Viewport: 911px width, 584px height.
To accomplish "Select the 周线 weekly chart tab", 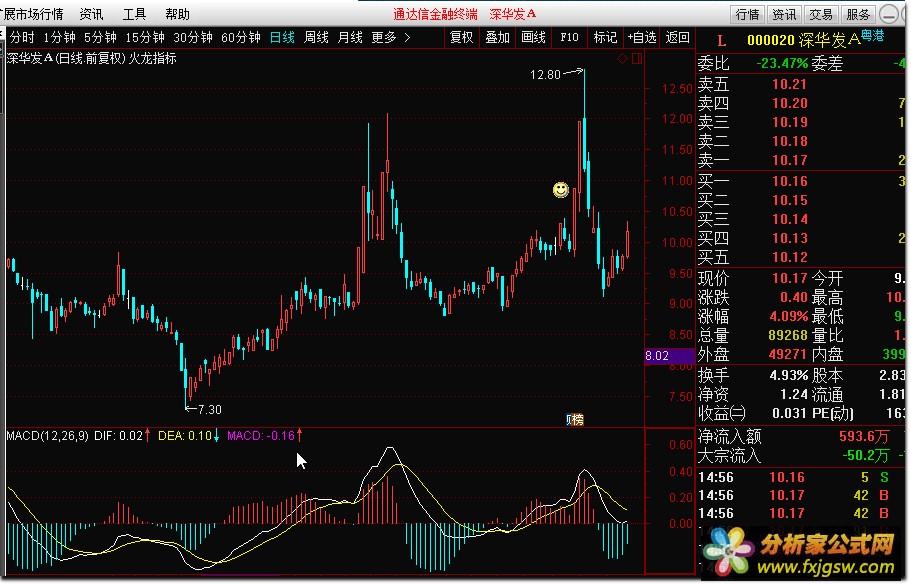I will (x=316, y=38).
